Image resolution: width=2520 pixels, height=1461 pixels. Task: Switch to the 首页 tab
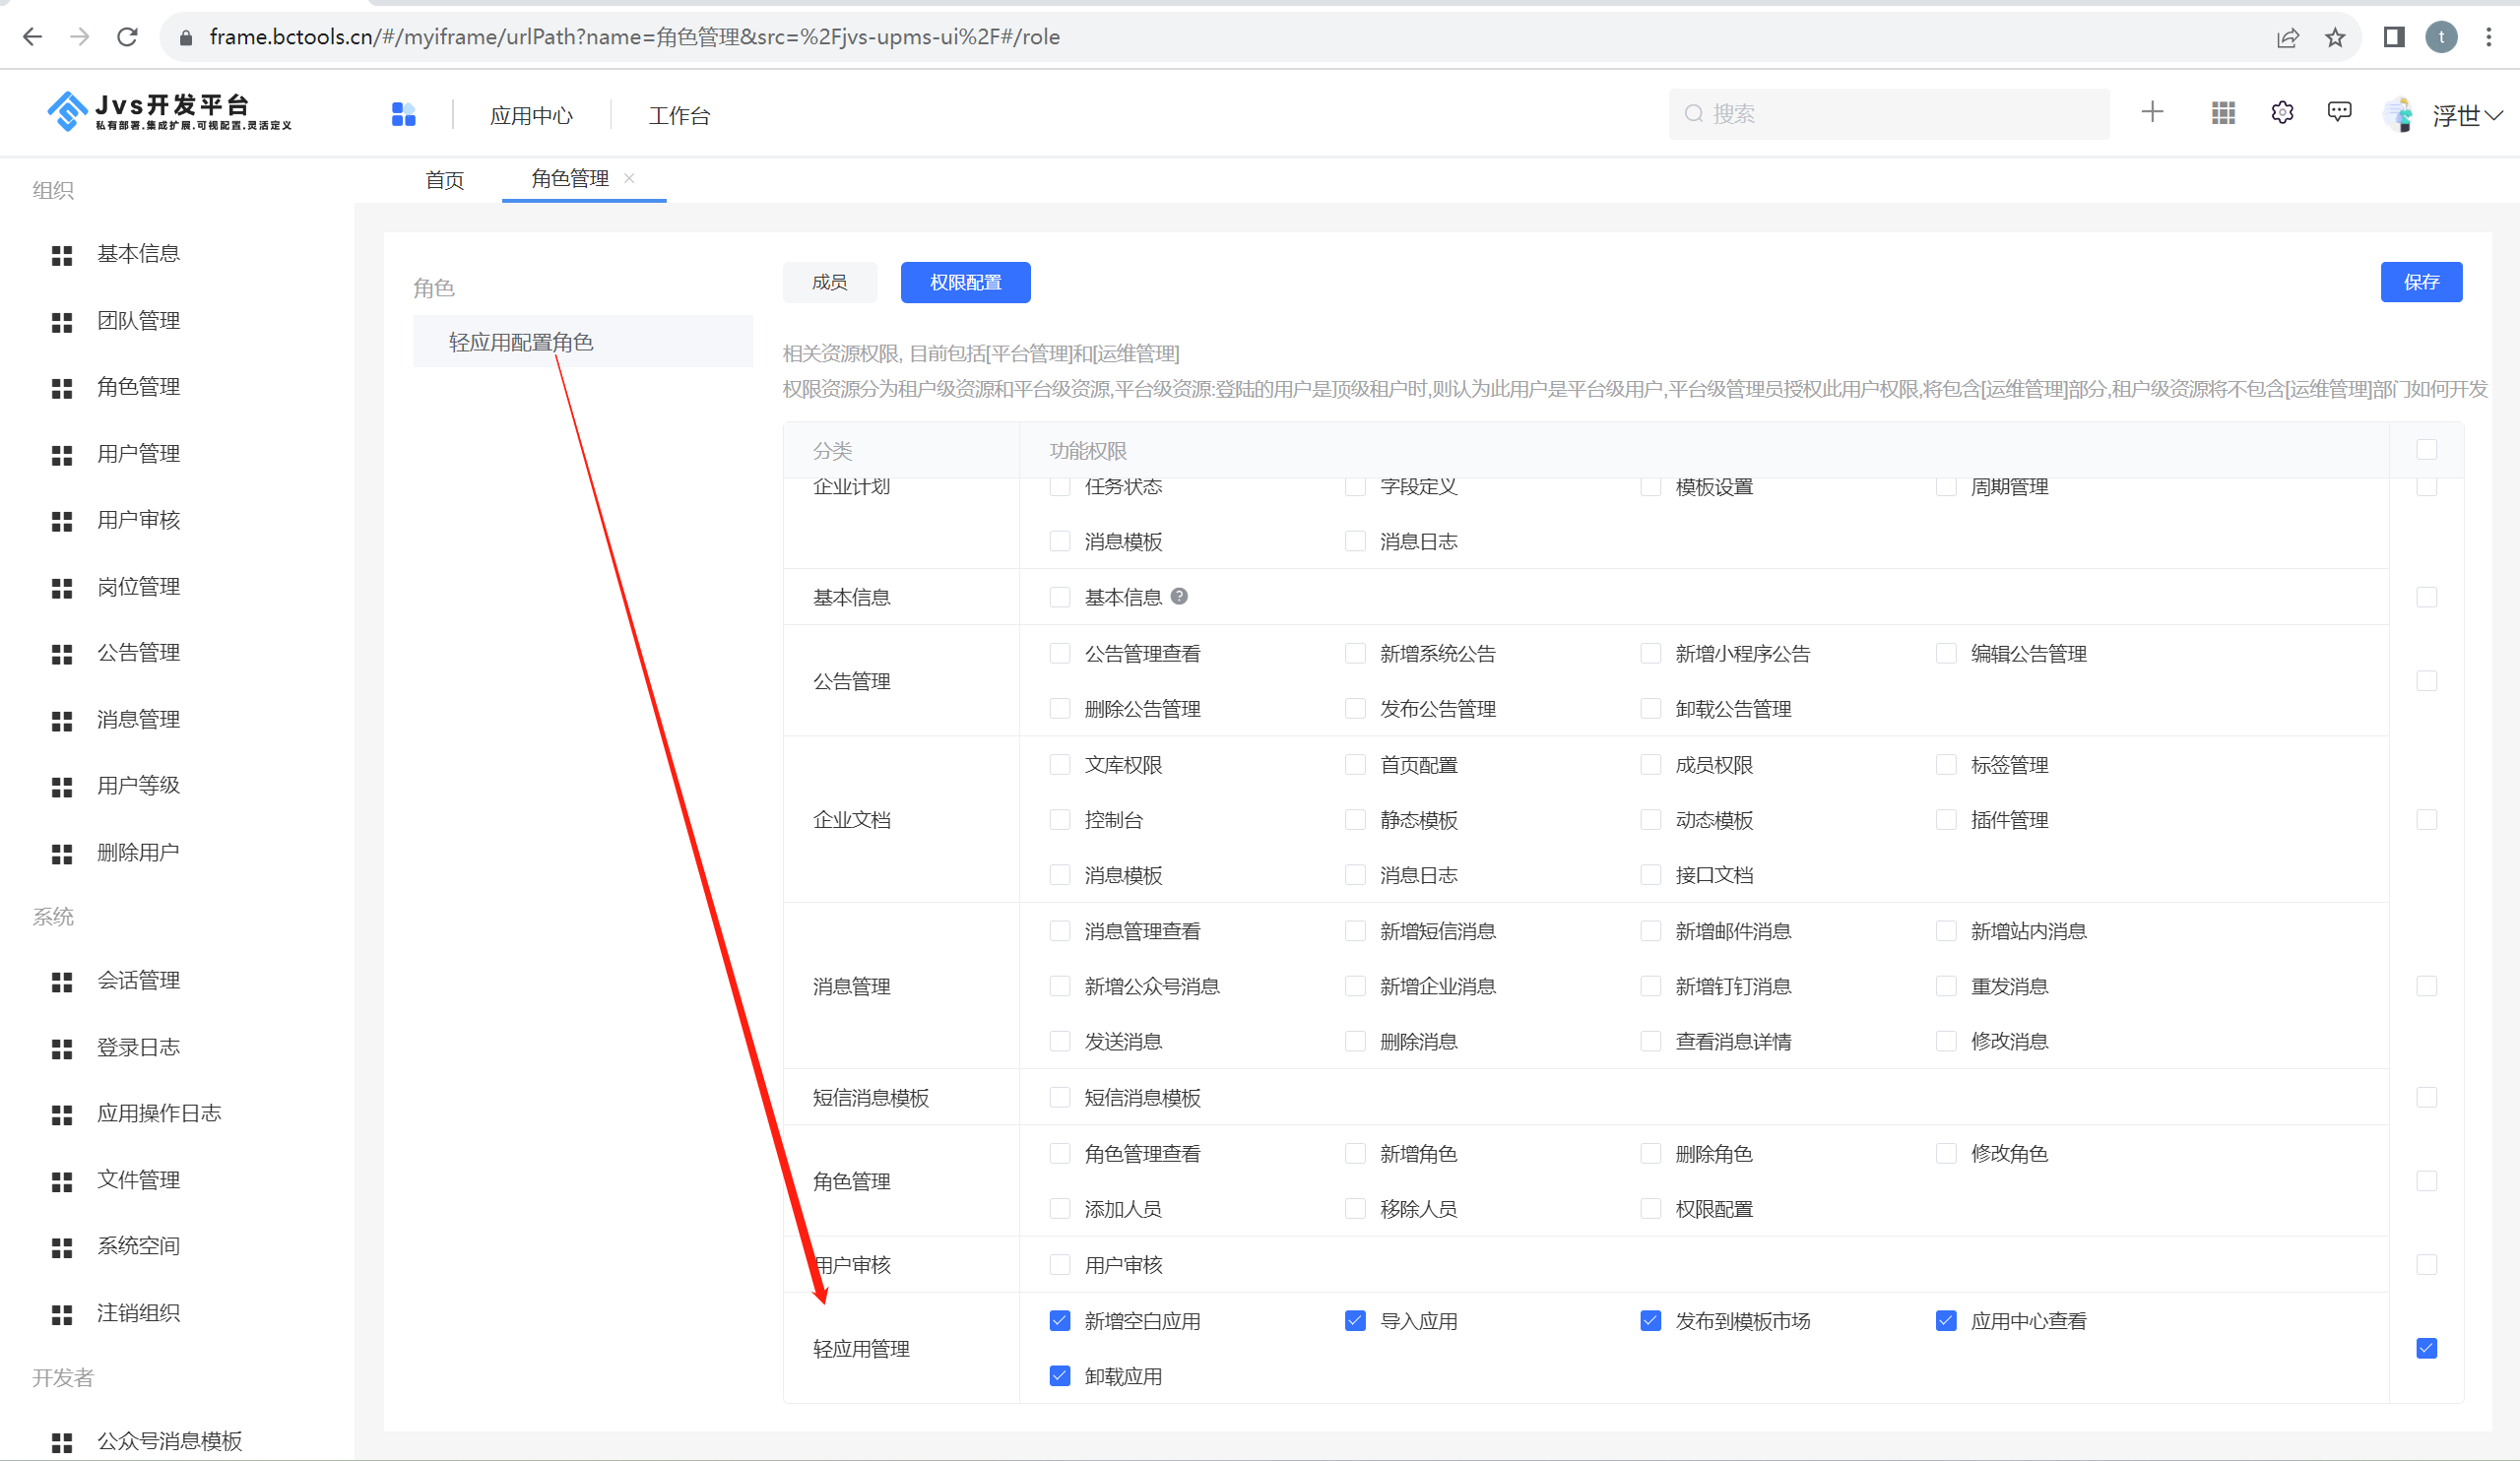[x=444, y=180]
